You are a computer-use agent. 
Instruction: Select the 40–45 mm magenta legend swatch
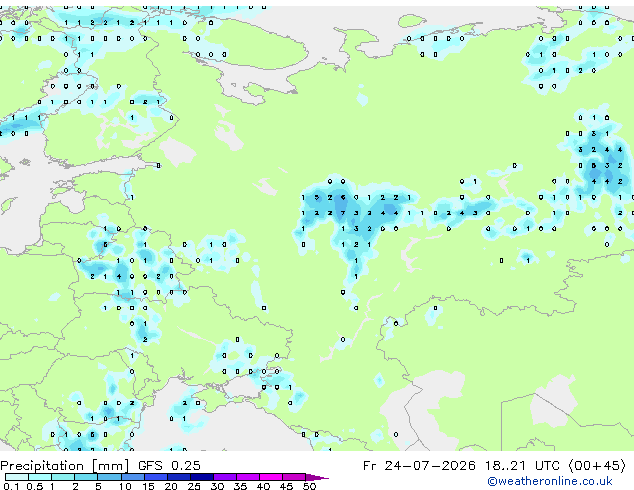coord(270,477)
